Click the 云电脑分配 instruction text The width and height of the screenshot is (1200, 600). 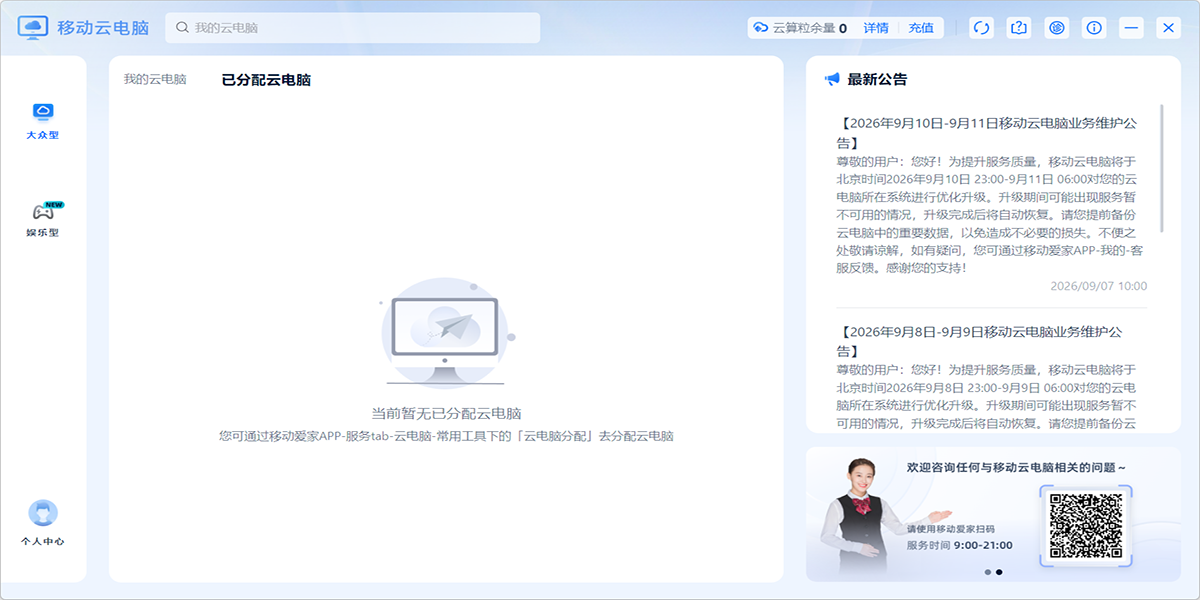click(x=446, y=437)
